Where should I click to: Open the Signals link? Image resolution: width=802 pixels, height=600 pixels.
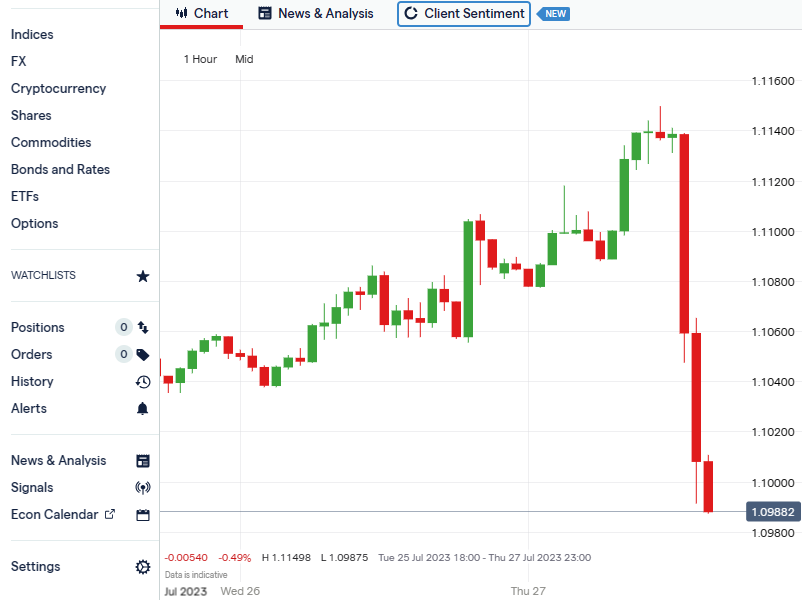(32, 487)
